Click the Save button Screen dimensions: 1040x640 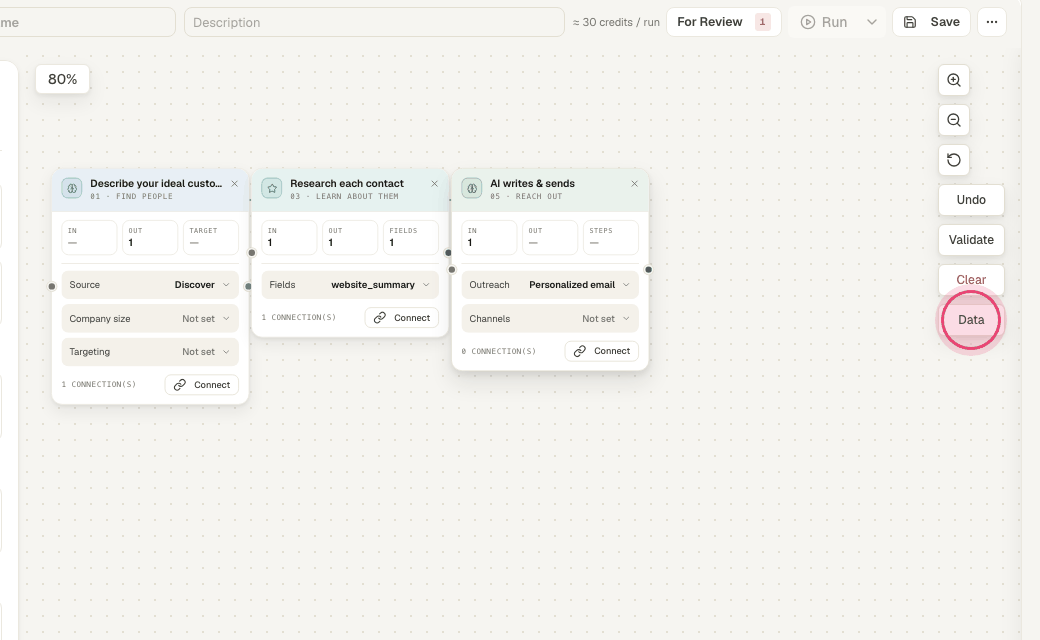pos(931,22)
